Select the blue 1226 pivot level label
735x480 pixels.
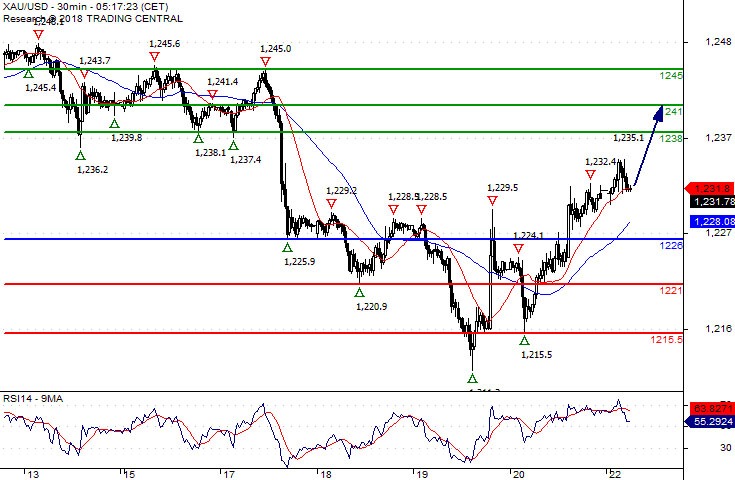(x=671, y=245)
